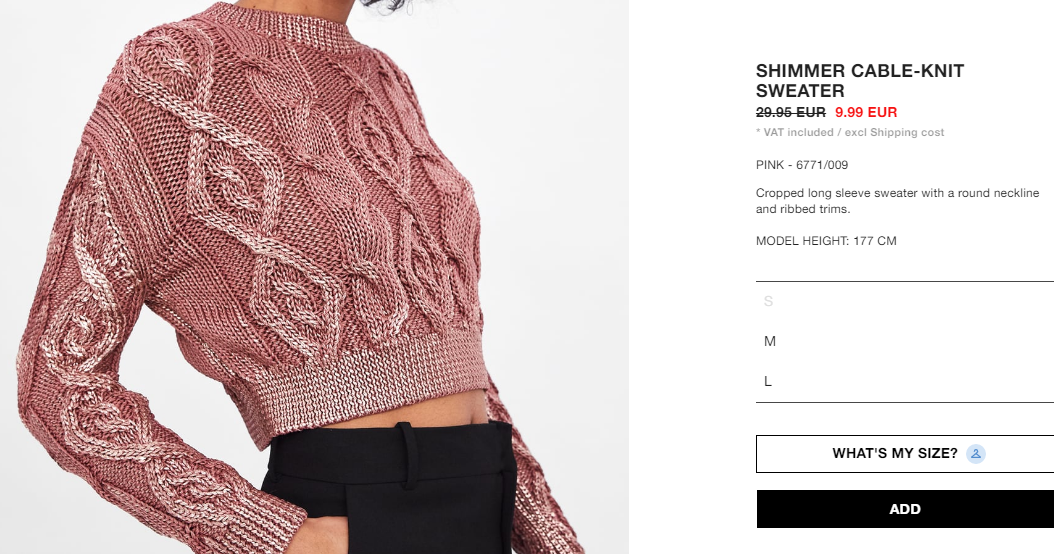
Task: Choose the greyed-out size S option
Action: 905,301
